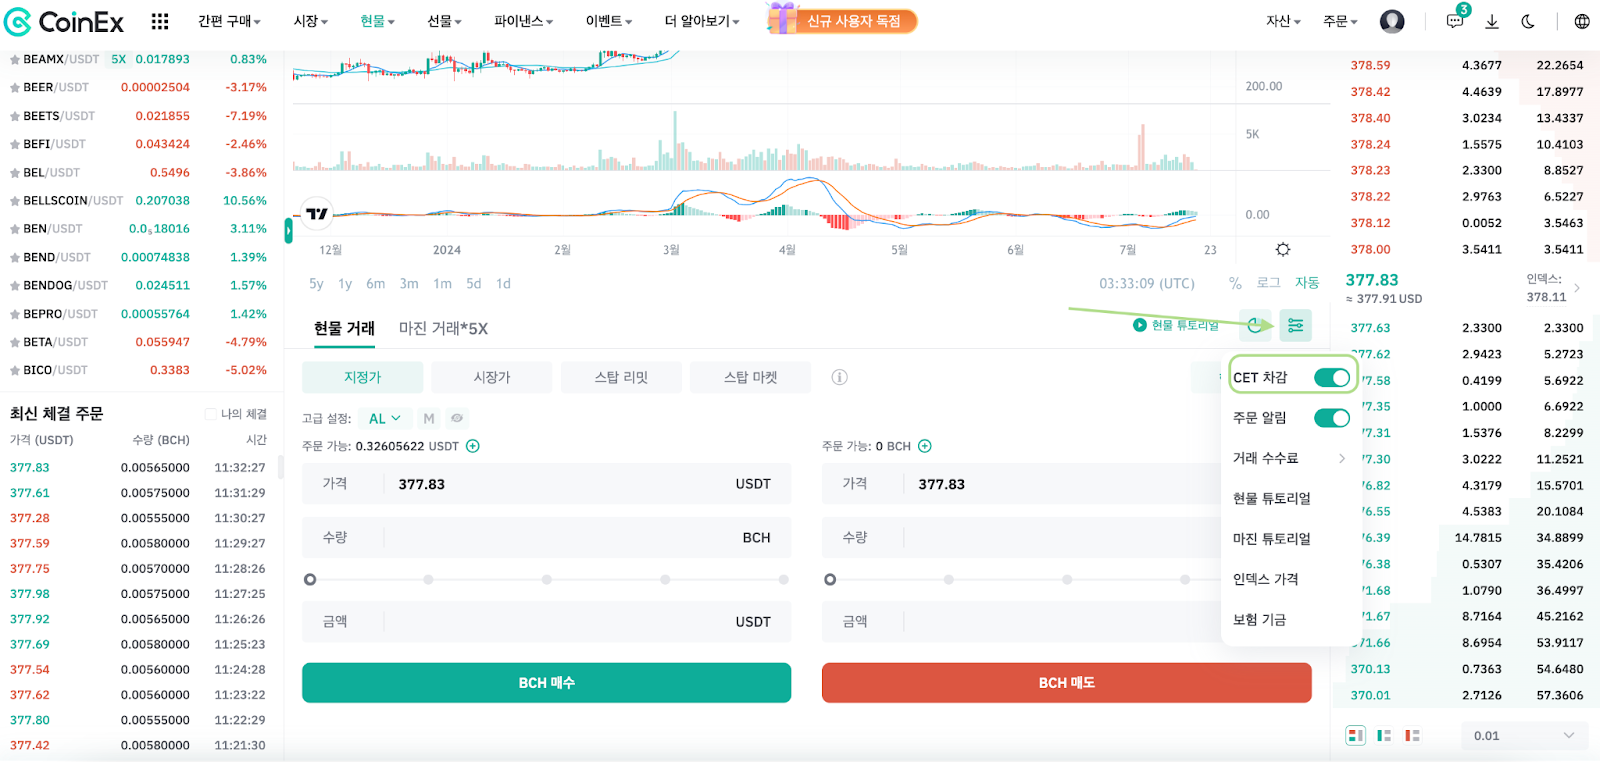The width and height of the screenshot is (1600, 762).
Task: Open the language globe icon
Action: 1582,21
